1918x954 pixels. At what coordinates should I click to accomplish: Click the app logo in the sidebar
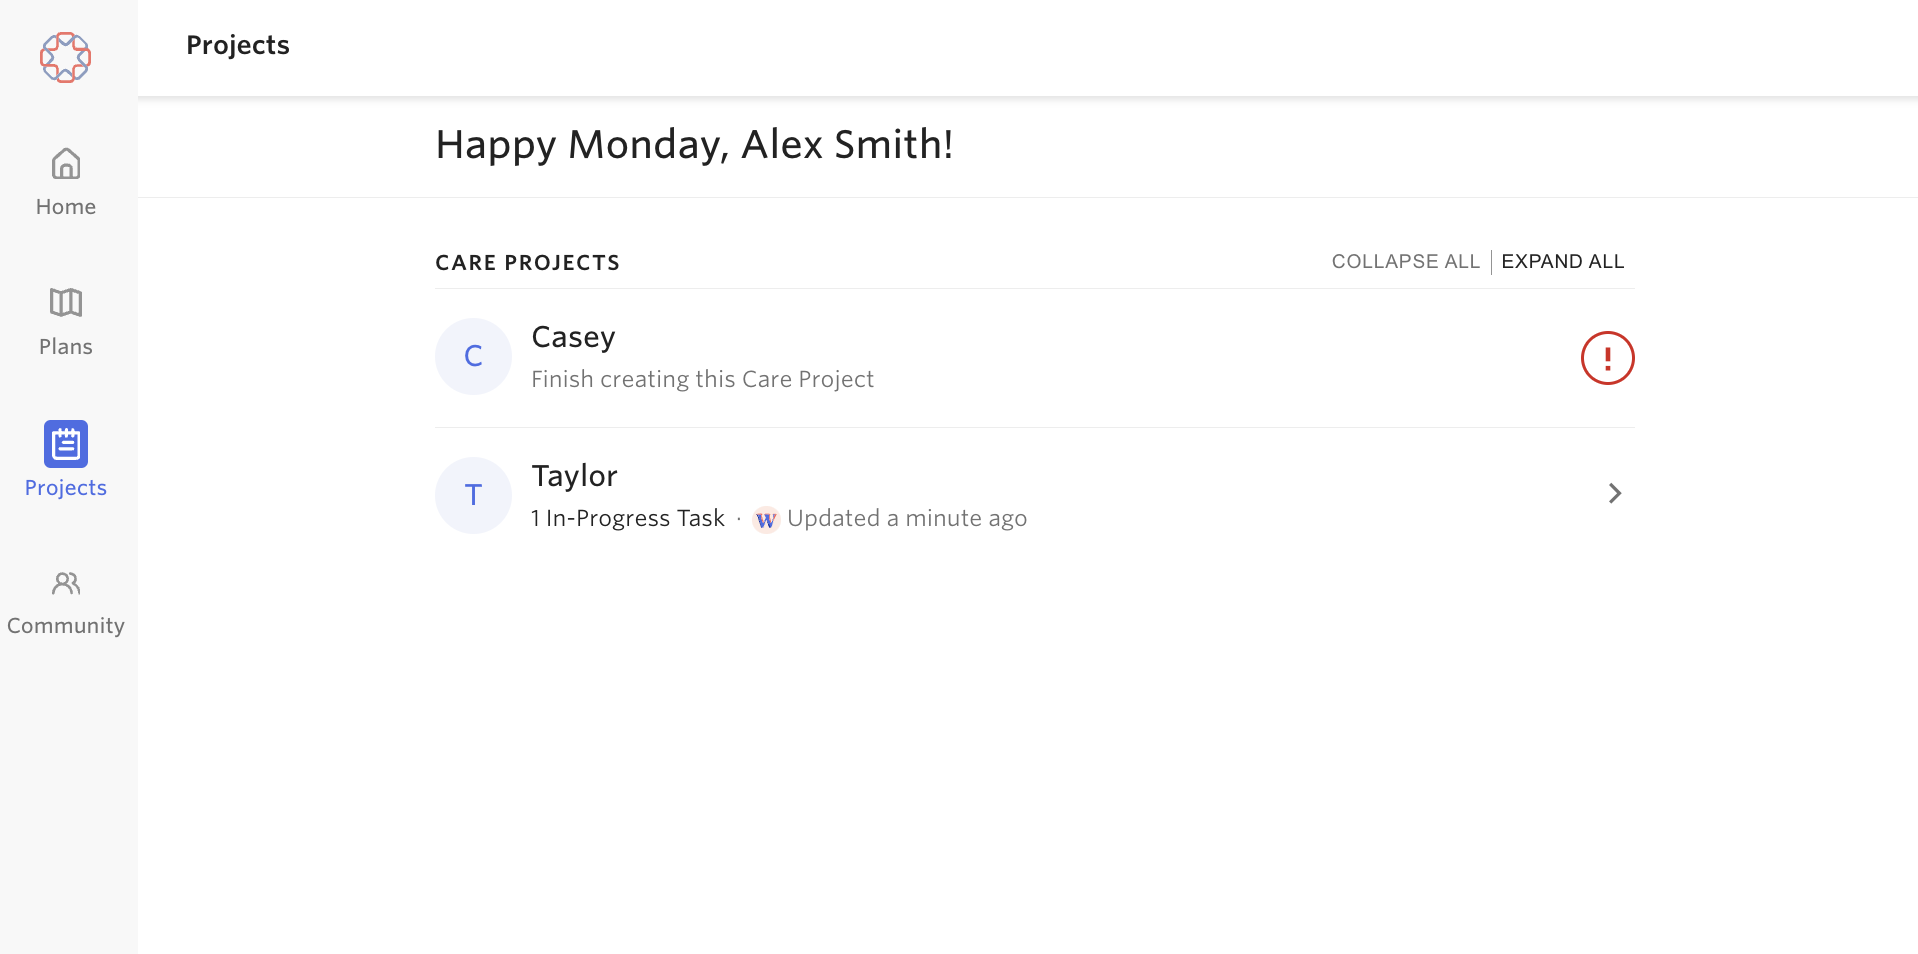pos(66,57)
